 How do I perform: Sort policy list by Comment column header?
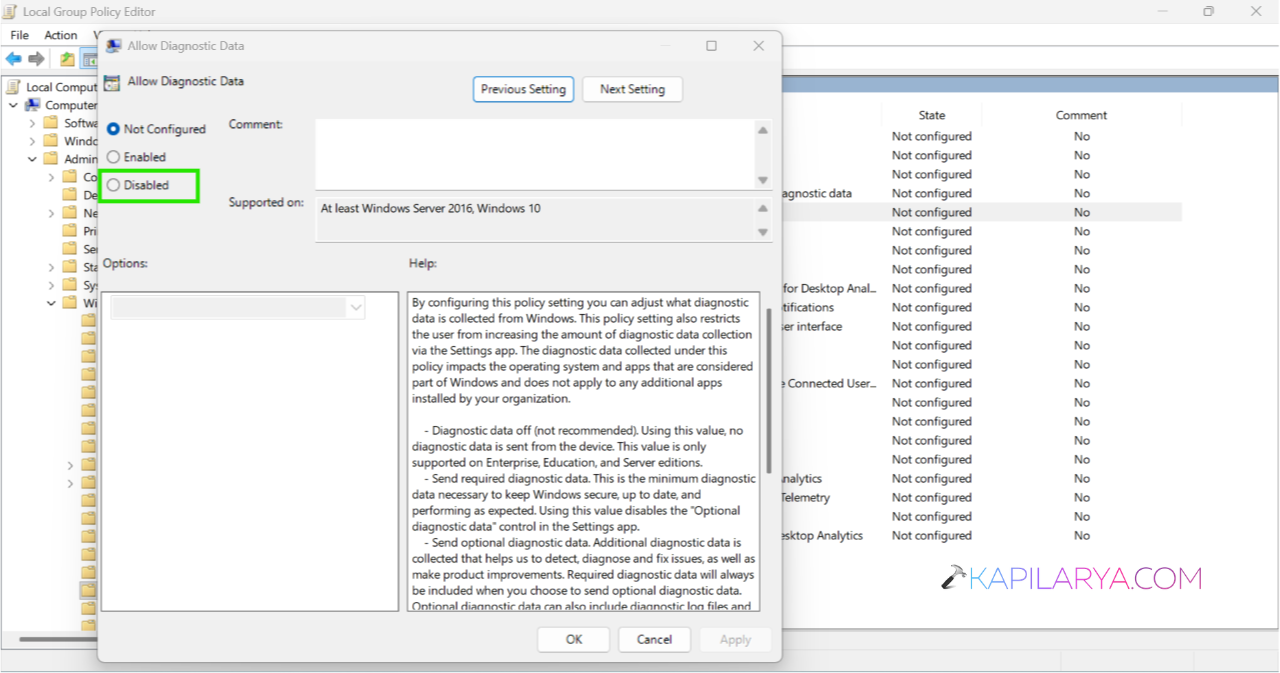coord(1081,115)
